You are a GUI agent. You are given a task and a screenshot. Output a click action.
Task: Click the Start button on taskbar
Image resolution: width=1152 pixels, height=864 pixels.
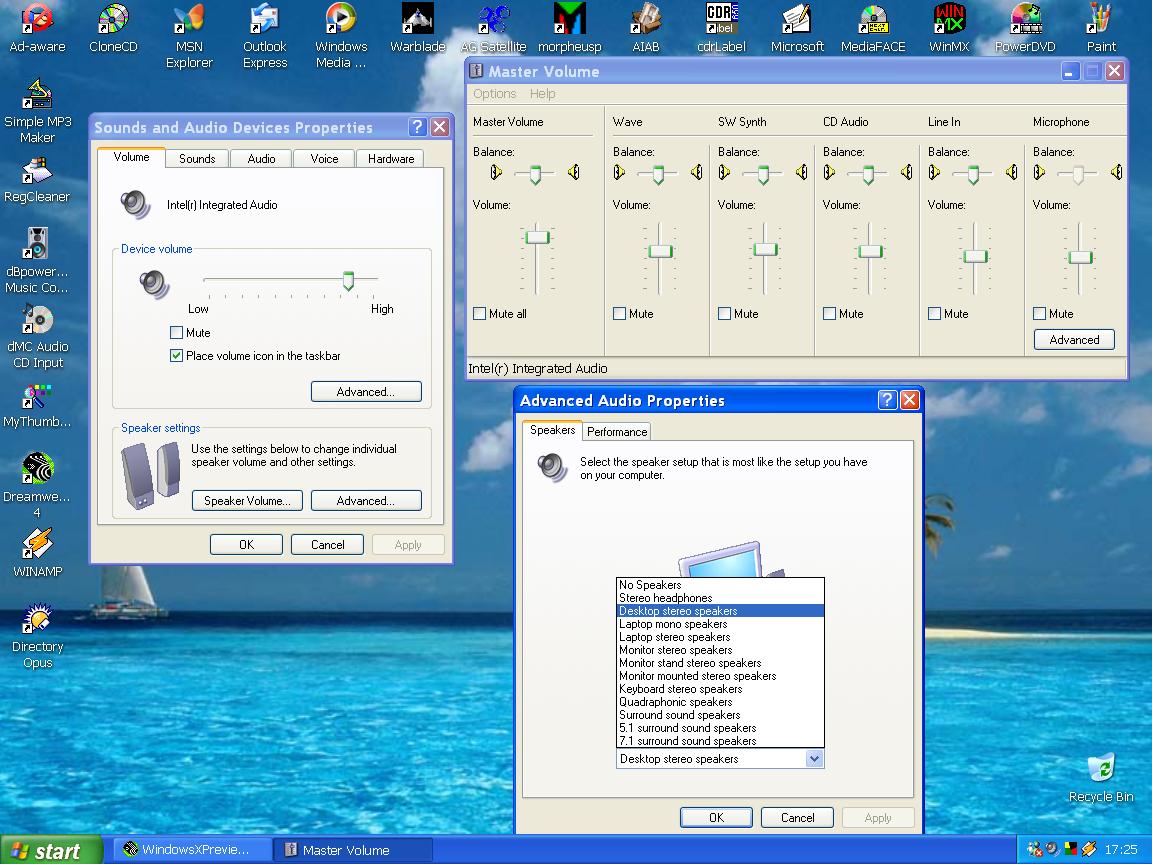(50, 850)
